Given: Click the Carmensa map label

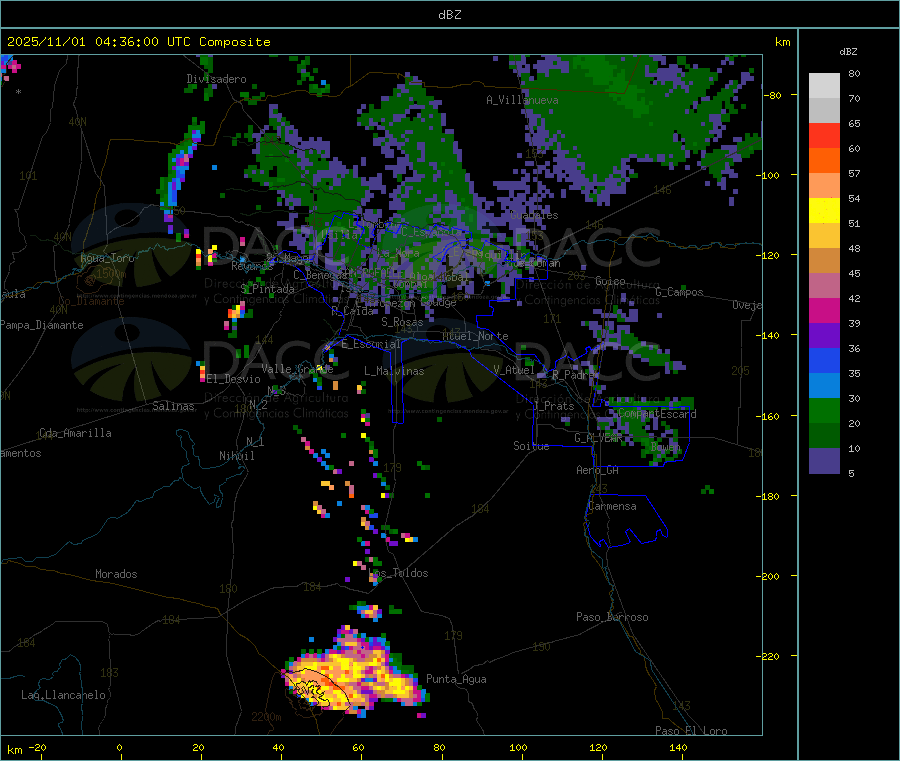Looking at the screenshot, I should (x=612, y=506).
